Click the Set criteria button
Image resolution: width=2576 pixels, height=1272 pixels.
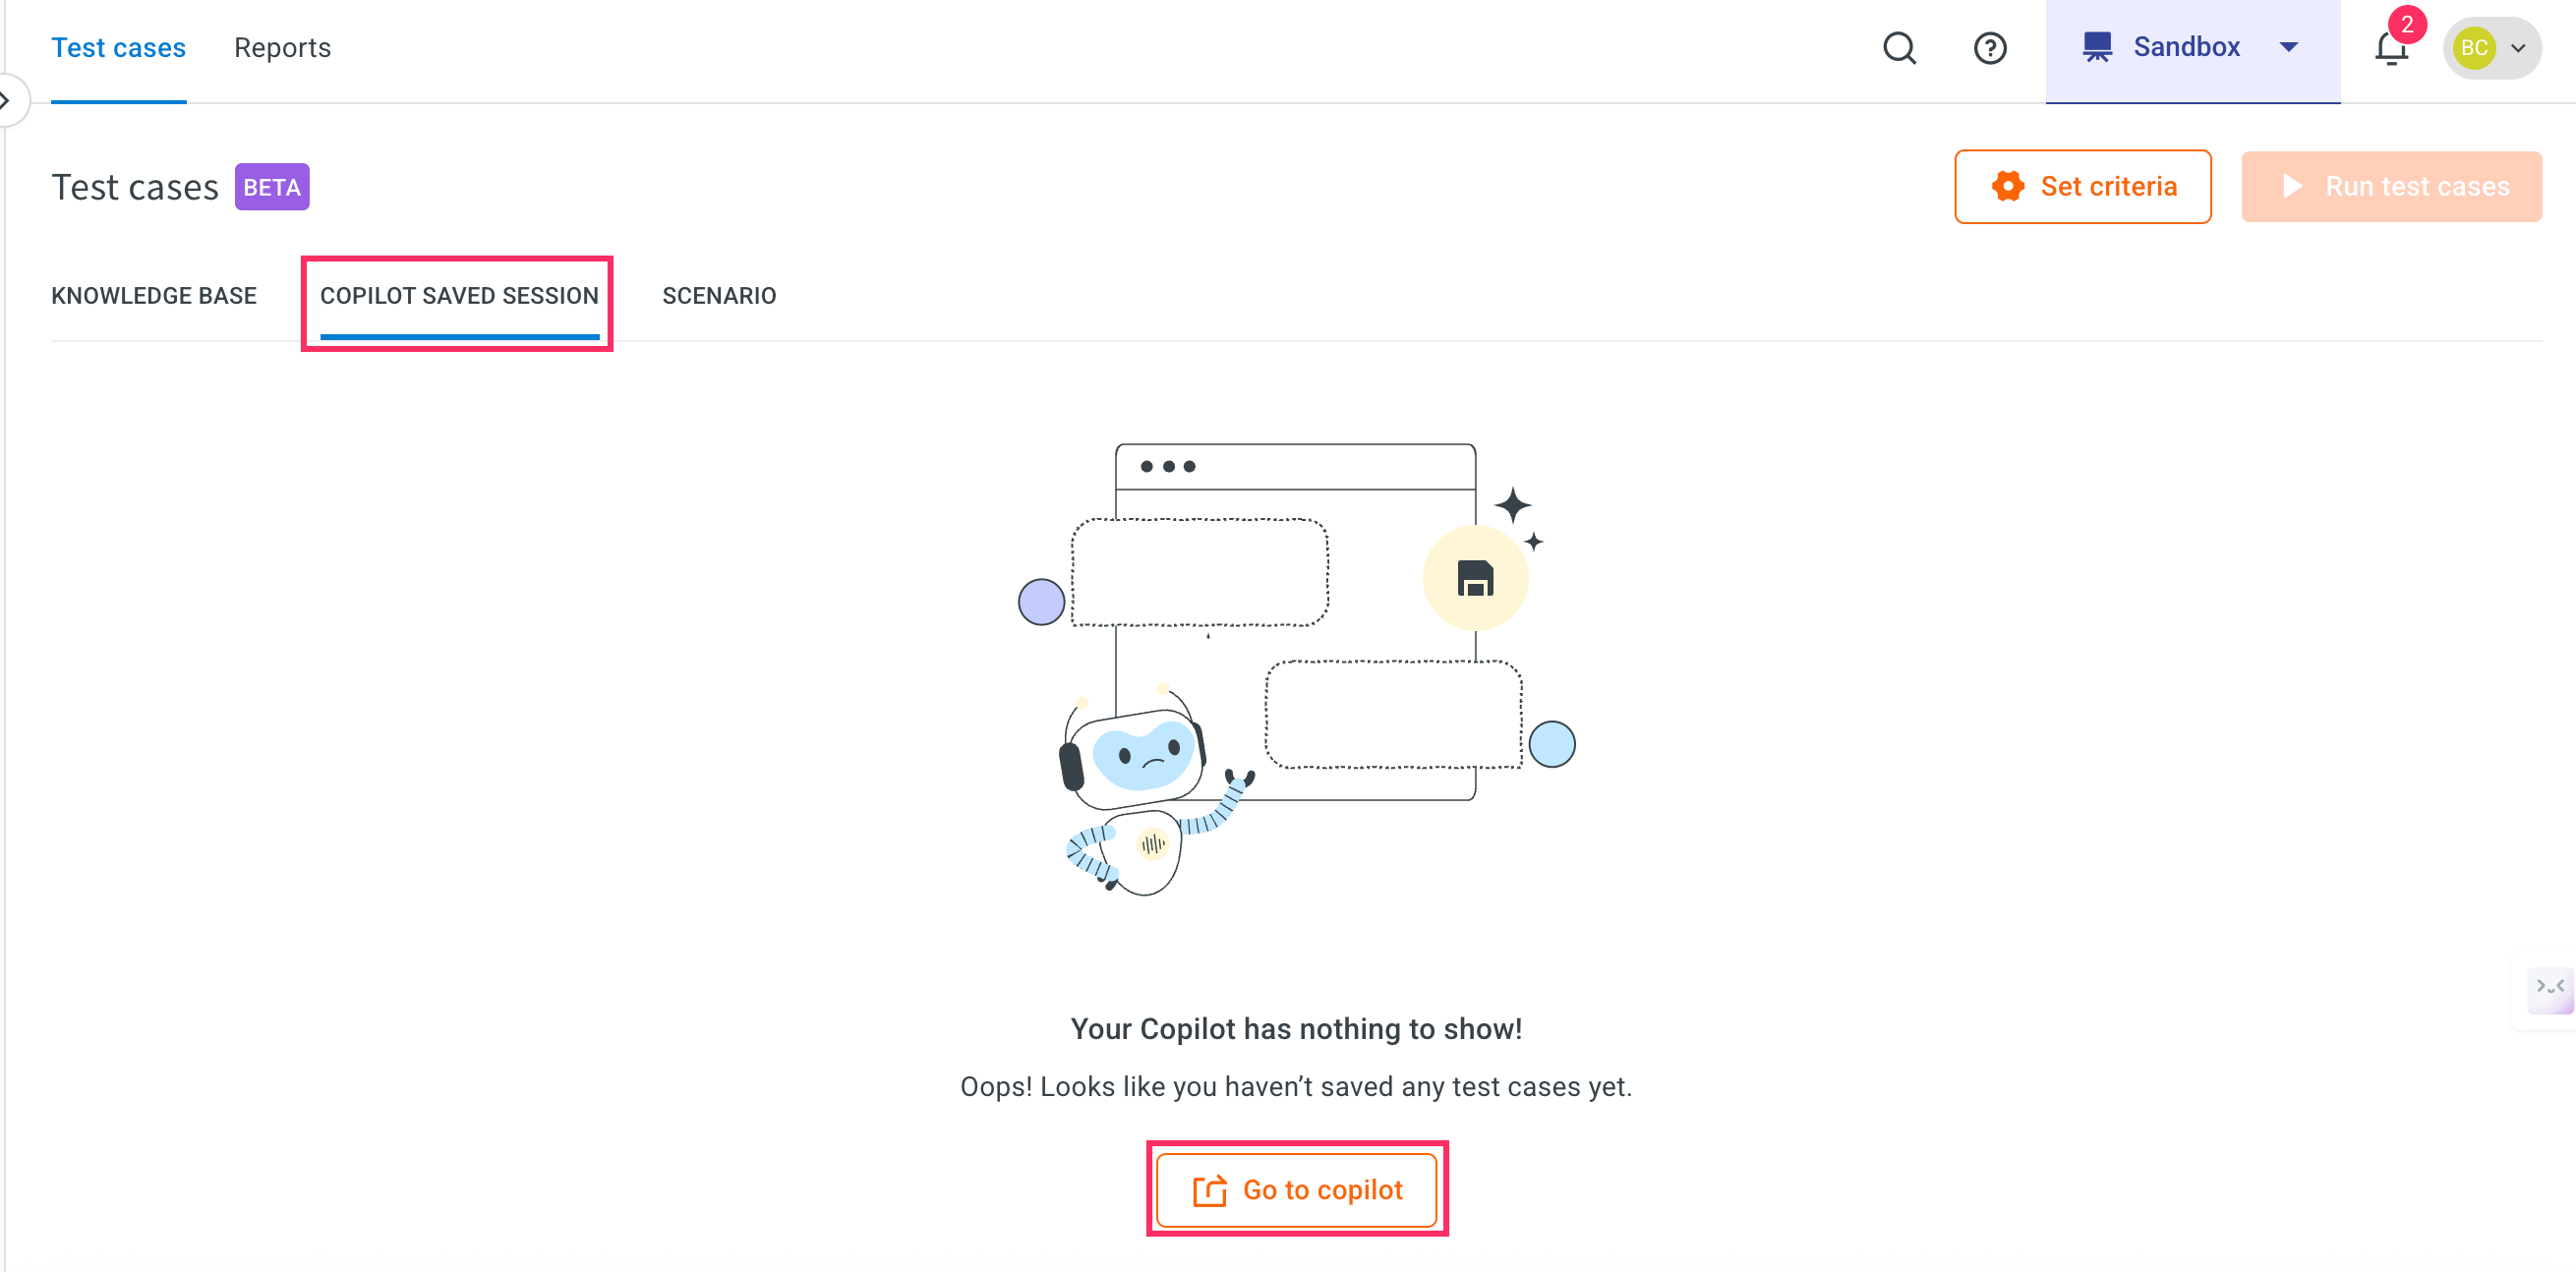coord(2083,187)
